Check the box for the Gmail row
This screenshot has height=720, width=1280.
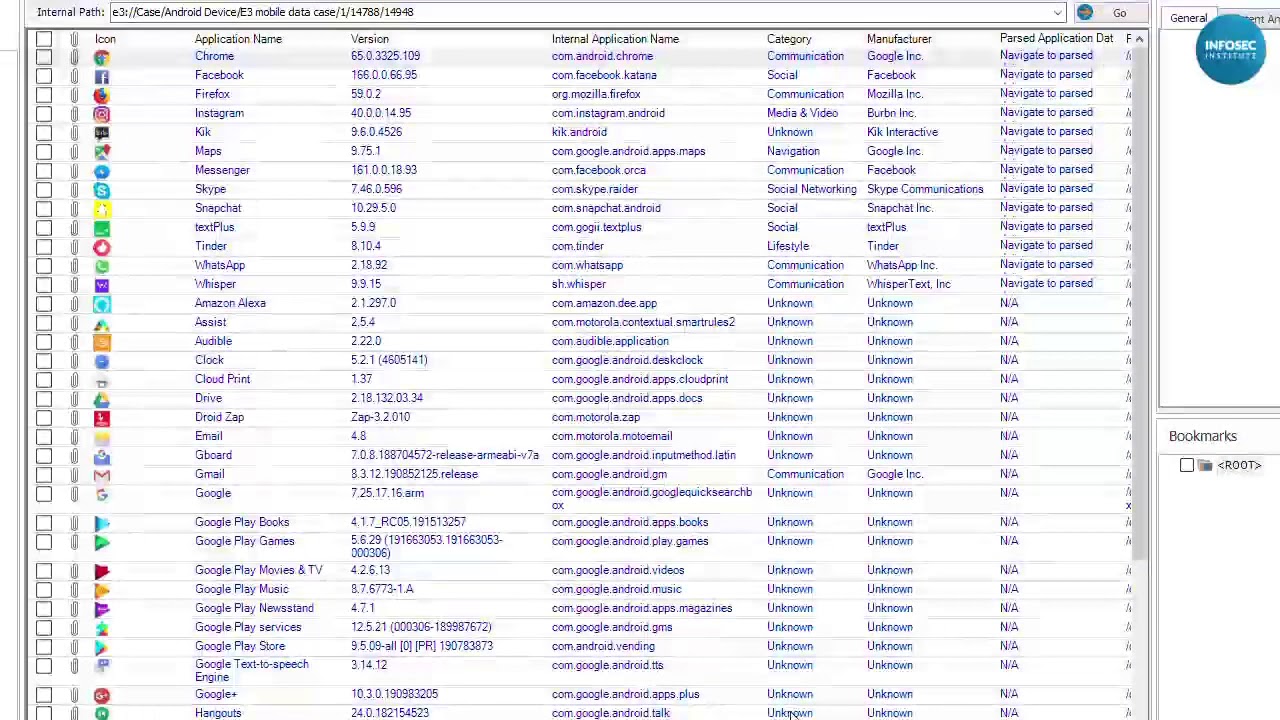[44, 475]
